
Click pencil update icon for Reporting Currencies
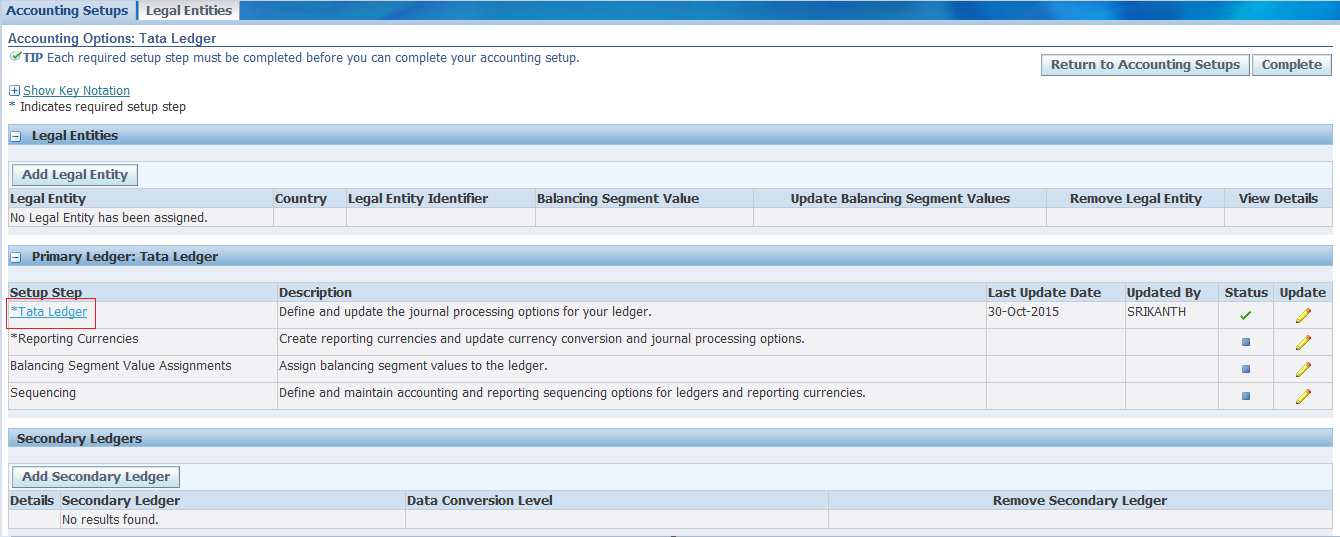(x=1302, y=342)
